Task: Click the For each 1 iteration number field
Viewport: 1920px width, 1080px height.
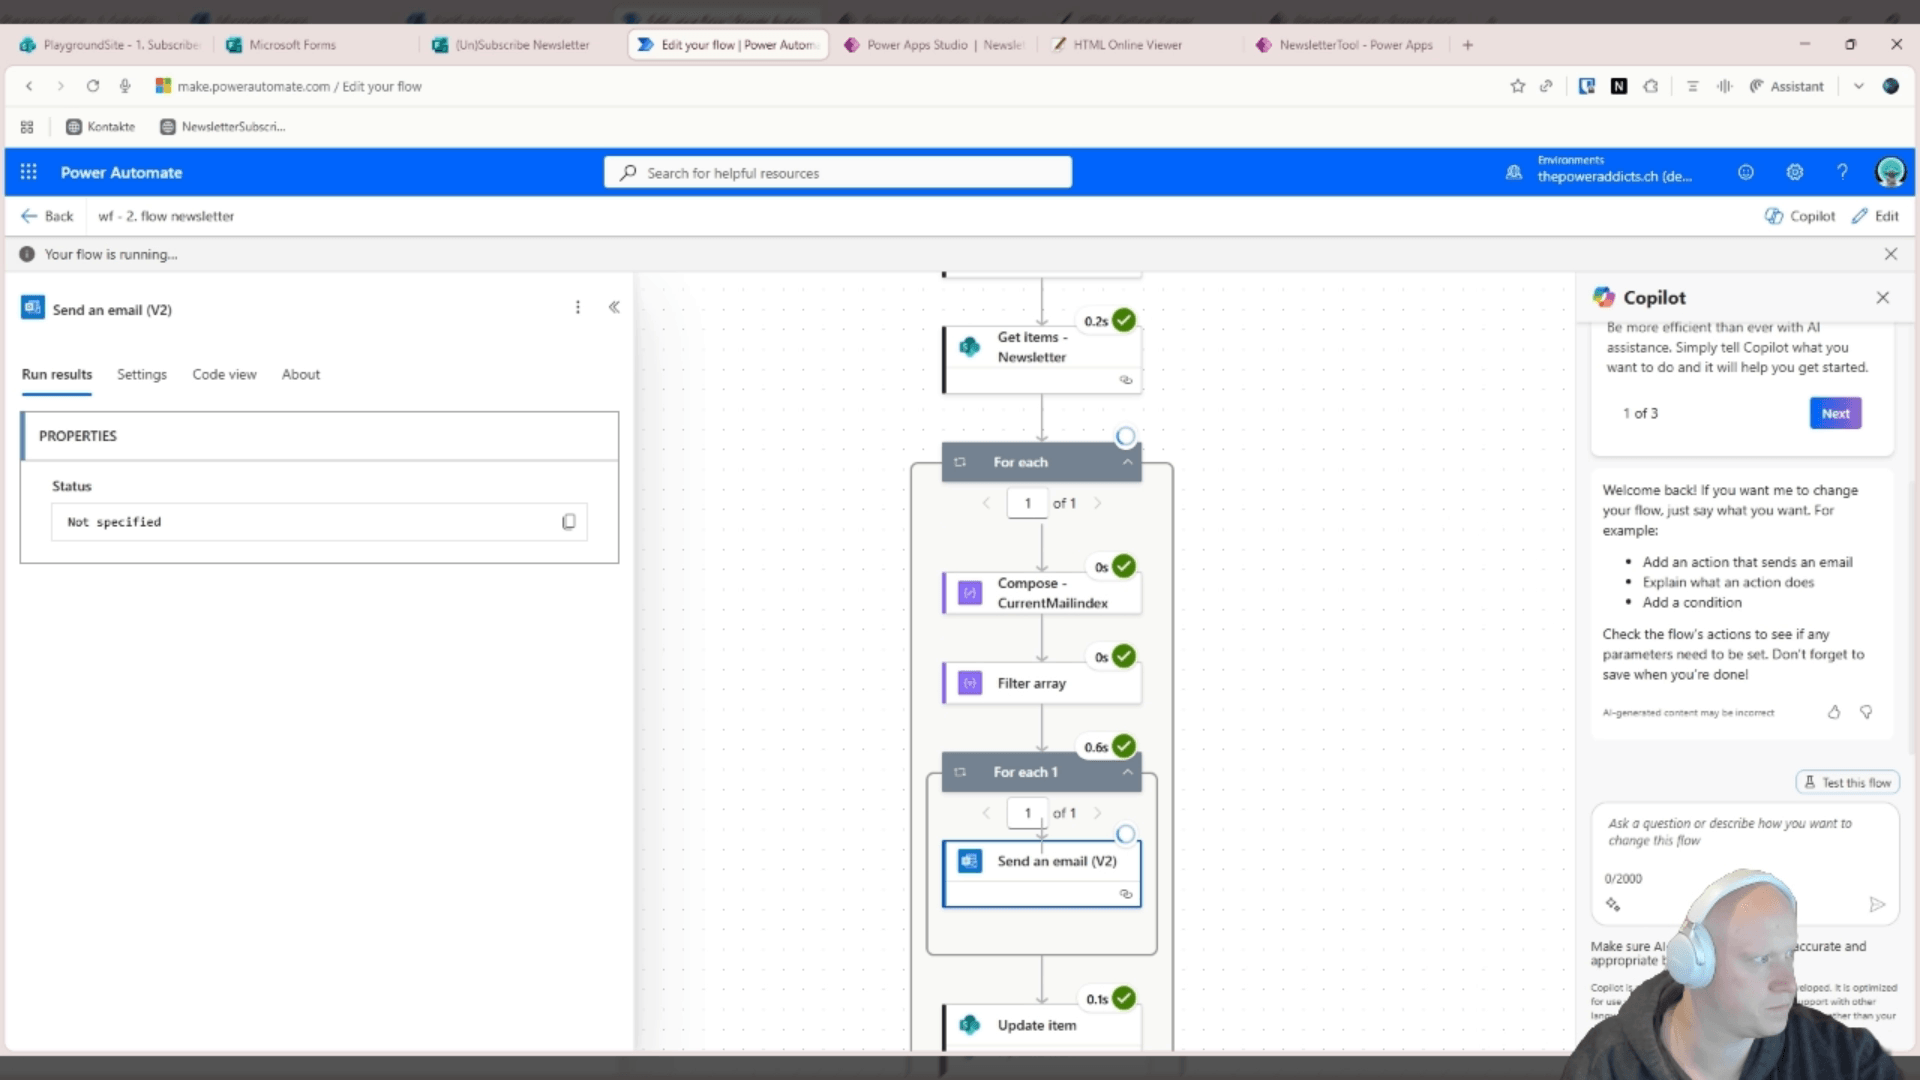Action: pyautogui.click(x=1027, y=813)
